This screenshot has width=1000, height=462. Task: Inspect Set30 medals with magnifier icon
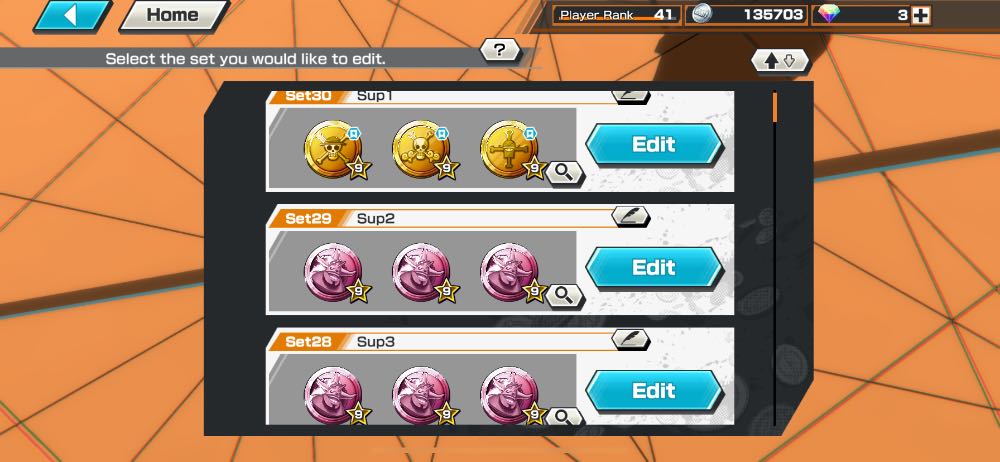pyautogui.click(x=565, y=172)
